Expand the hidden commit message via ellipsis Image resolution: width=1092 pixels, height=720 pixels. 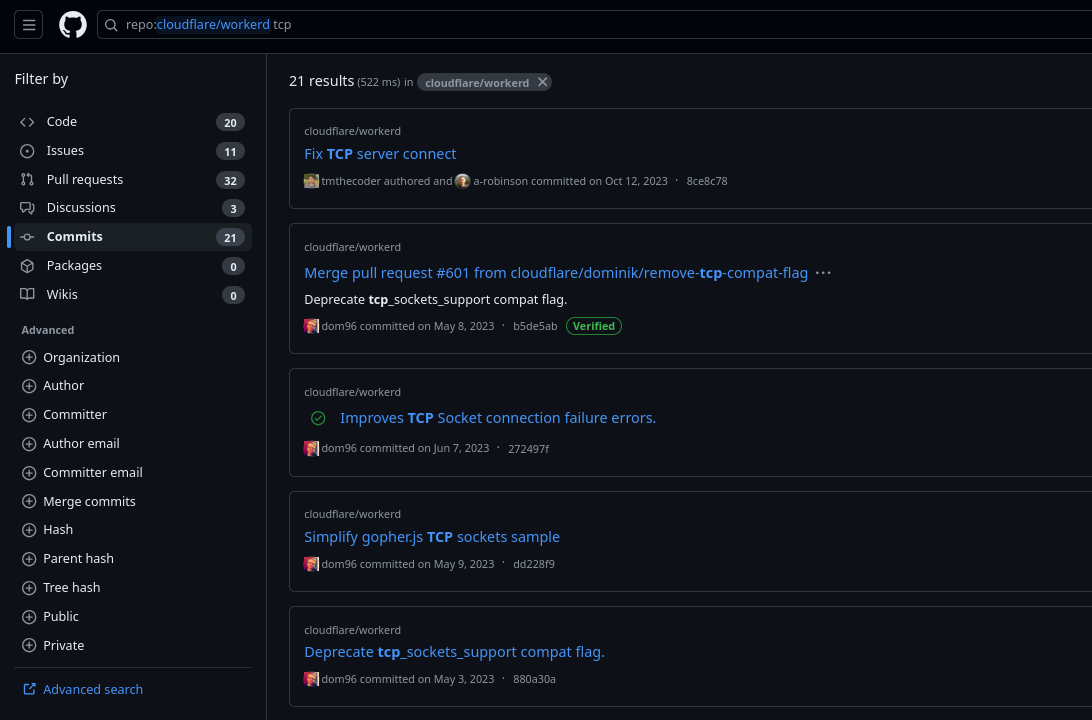click(x=823, y=272)
